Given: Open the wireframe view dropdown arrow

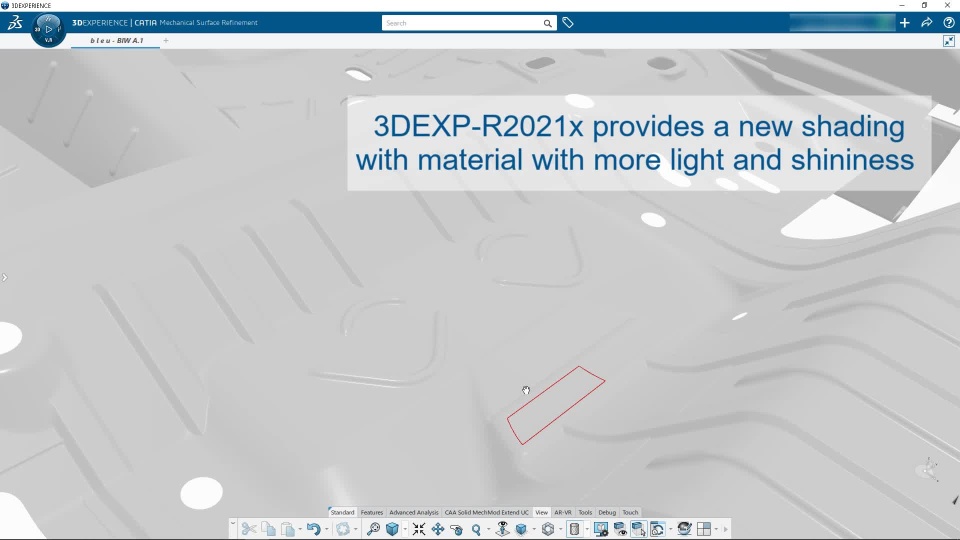Looking at the screenshot, I should [561, 530].
